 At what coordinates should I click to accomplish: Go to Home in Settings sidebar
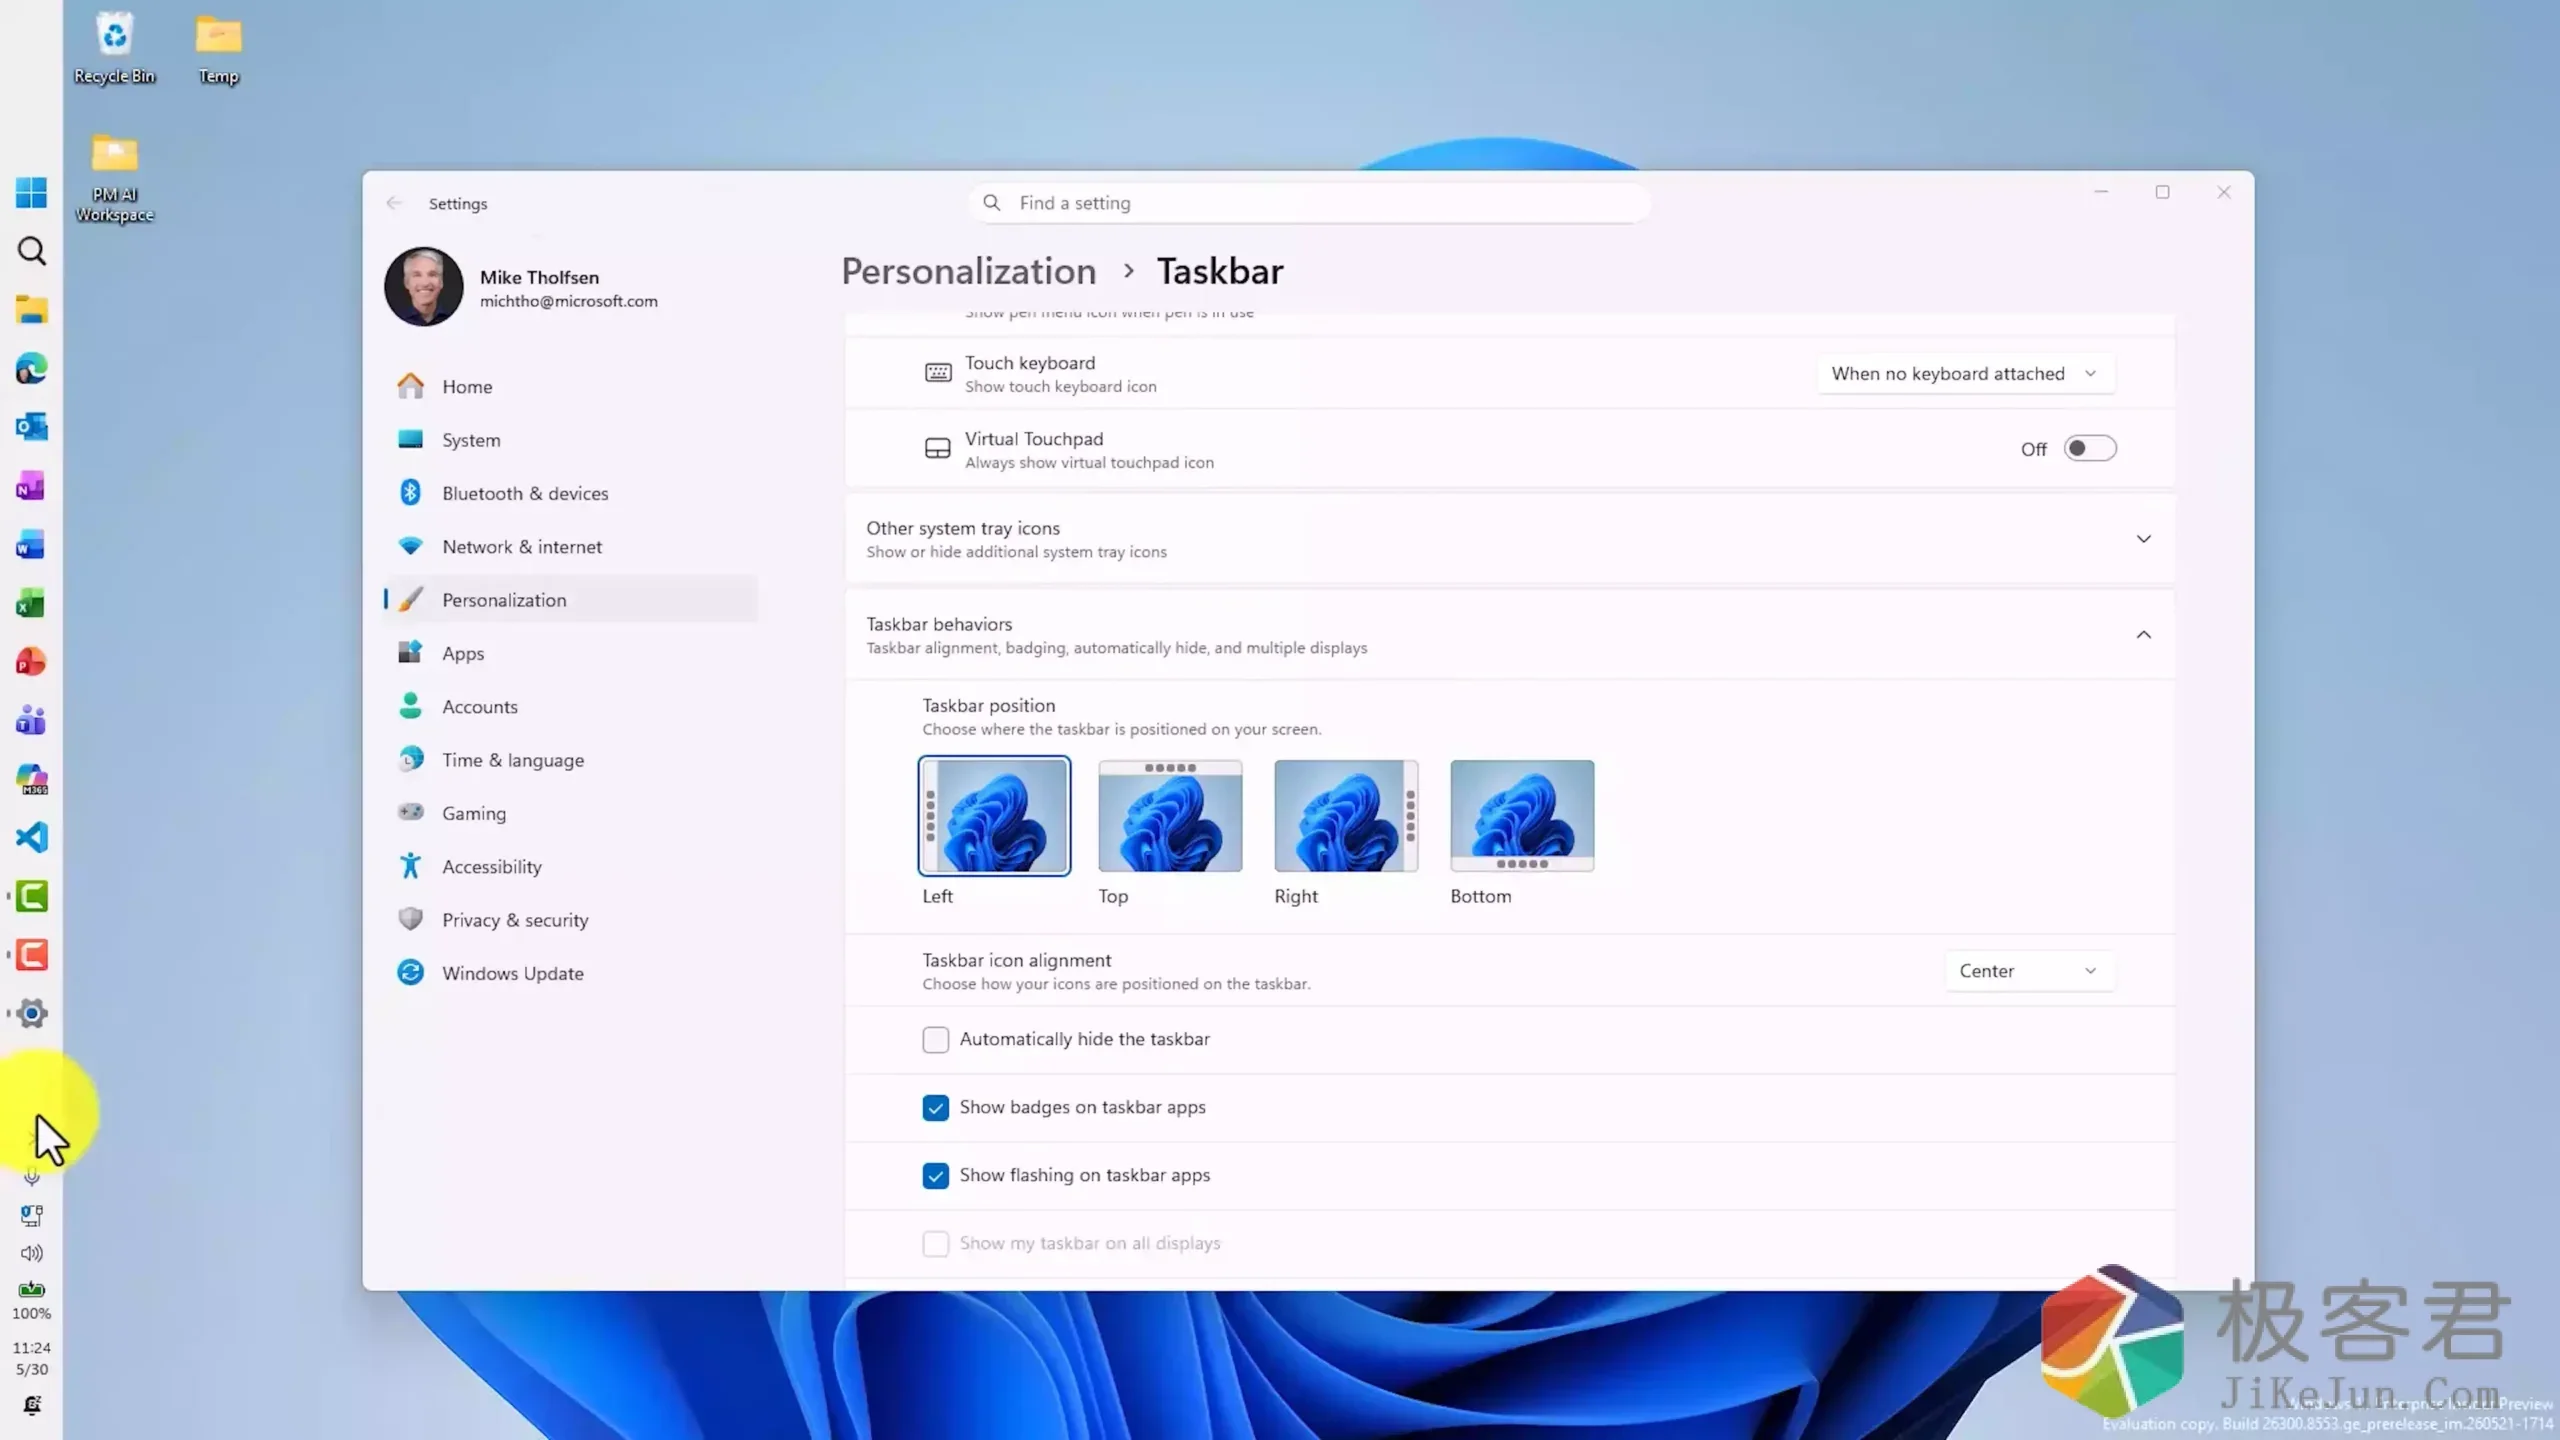(570, 386)
